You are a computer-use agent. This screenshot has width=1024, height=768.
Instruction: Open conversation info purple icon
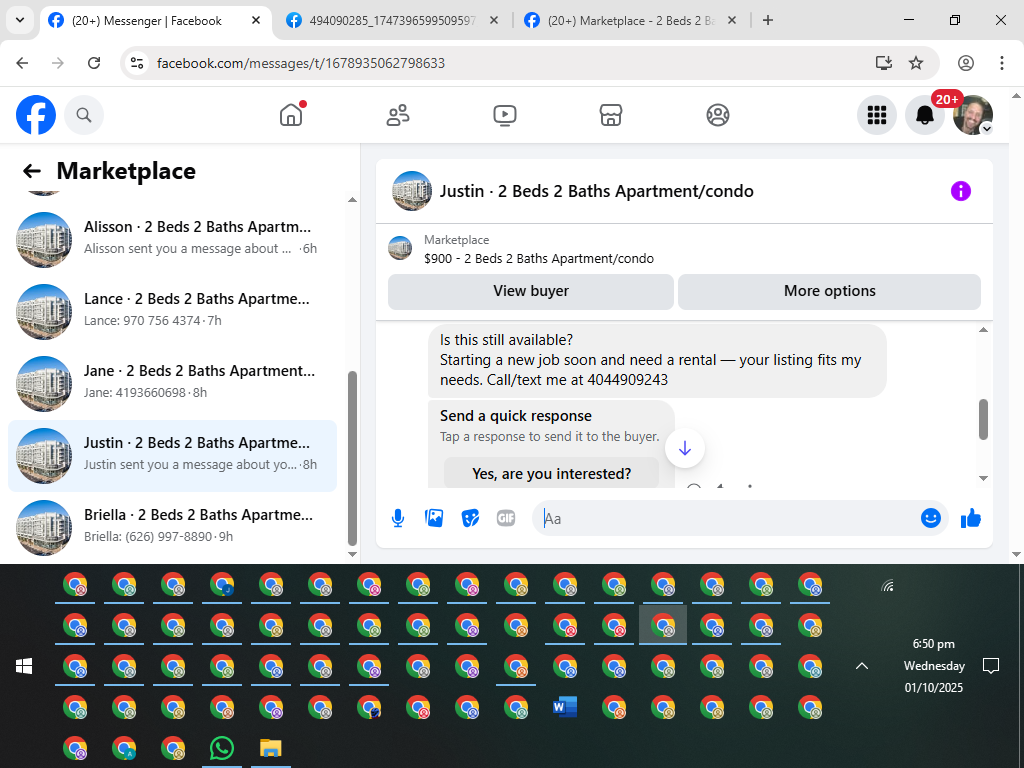[961, 191]
